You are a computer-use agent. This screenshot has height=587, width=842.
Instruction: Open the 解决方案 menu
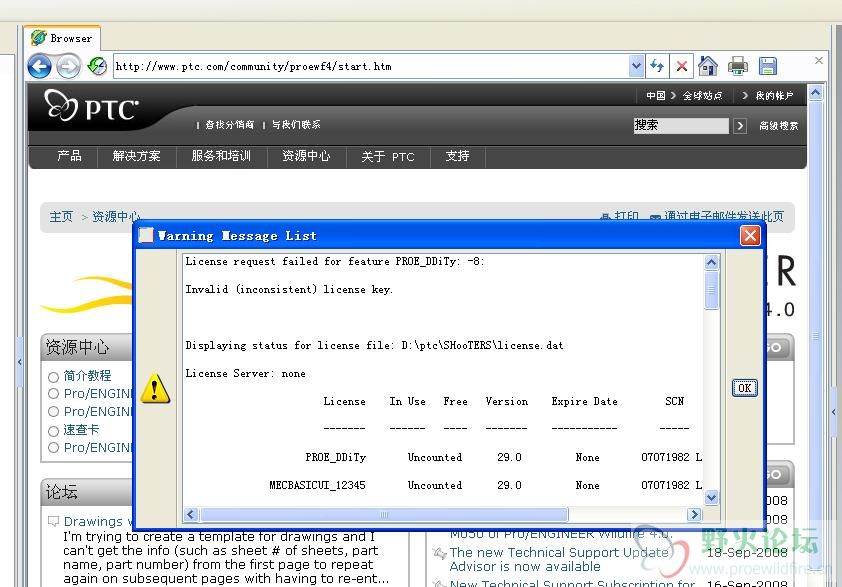(x=136, y=156)
